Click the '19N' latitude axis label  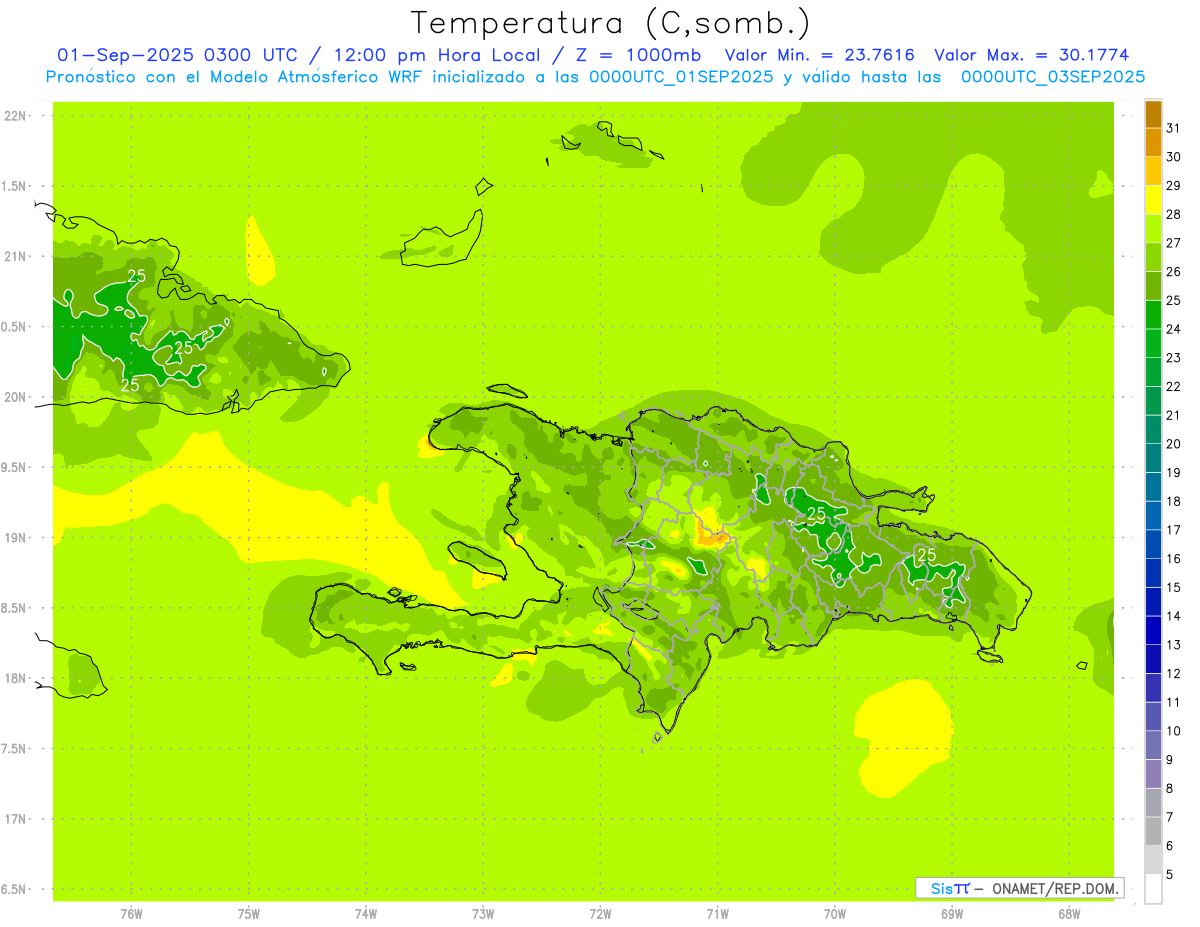click(15, 538)
